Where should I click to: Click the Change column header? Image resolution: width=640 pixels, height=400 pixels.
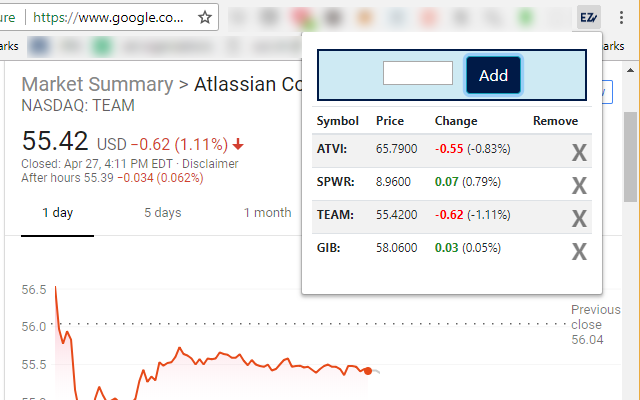tap(456, 121)
